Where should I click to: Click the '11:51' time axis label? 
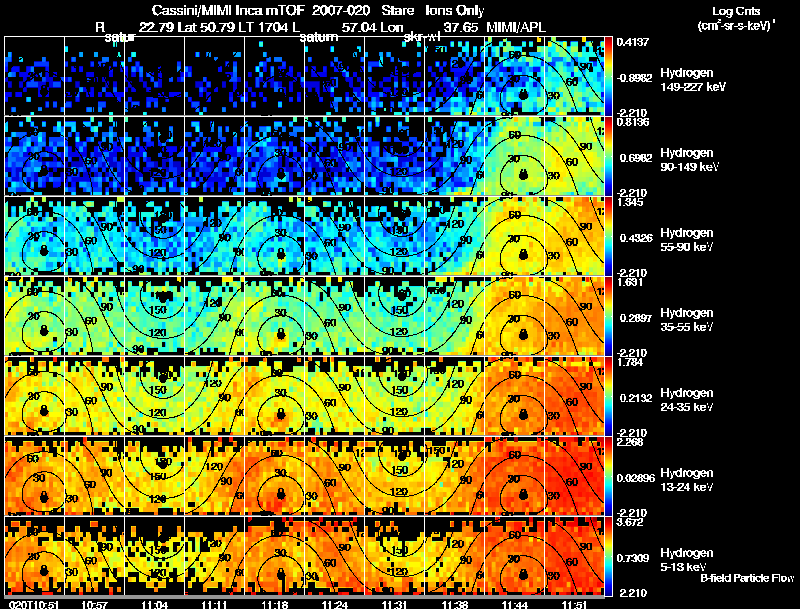pyautogui.click(x=575, y=604)
